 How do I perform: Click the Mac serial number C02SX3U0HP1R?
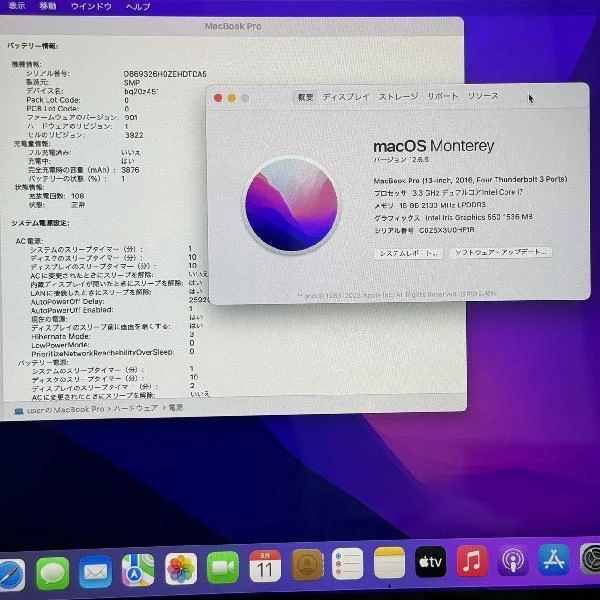[447, 230]
